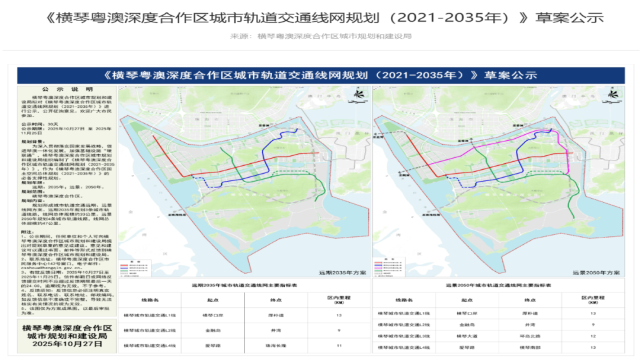Image resolution: width=640 pixels, height=360 pixels.
Task: Click the '远景2050年方案' map label
Action: click(x=596, y=272)
